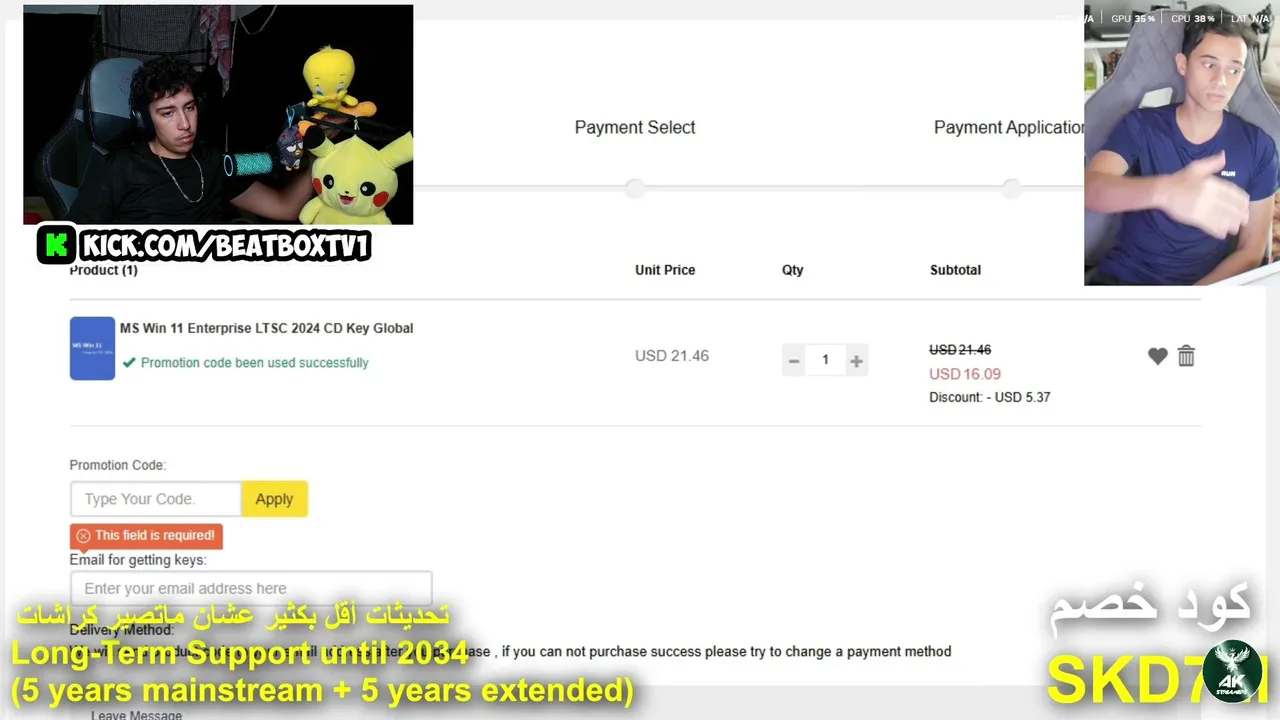Viewport: 1280px width, 720px height.
Task: Click the green promotion success checkmark icon
Action: tap(129, 363)
